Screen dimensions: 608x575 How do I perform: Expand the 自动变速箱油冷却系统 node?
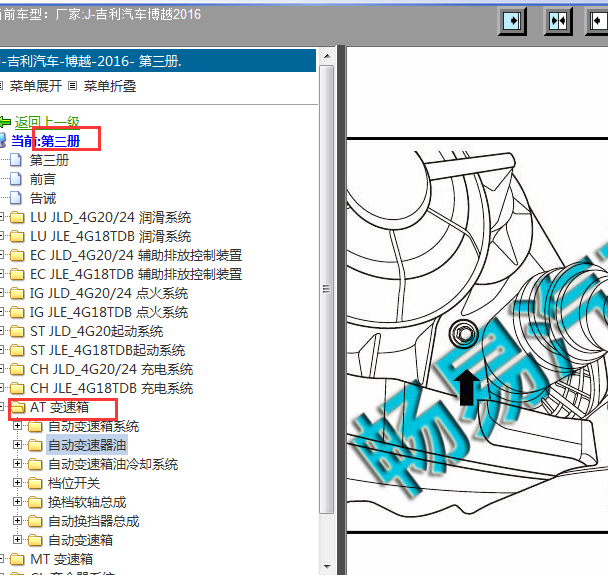coord(17,464)
